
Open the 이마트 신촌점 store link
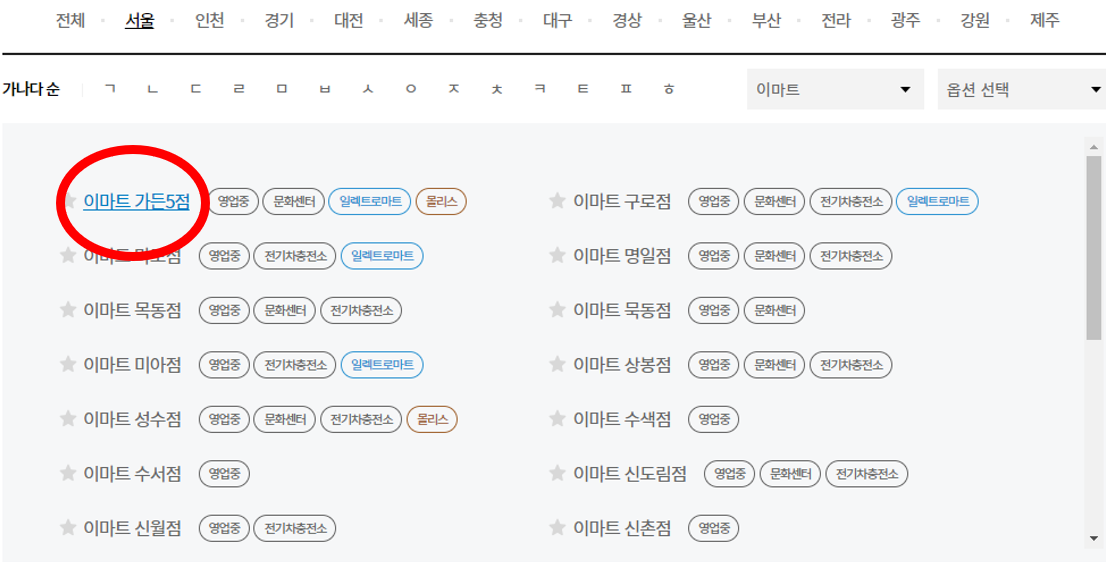[x=622, y=528]
